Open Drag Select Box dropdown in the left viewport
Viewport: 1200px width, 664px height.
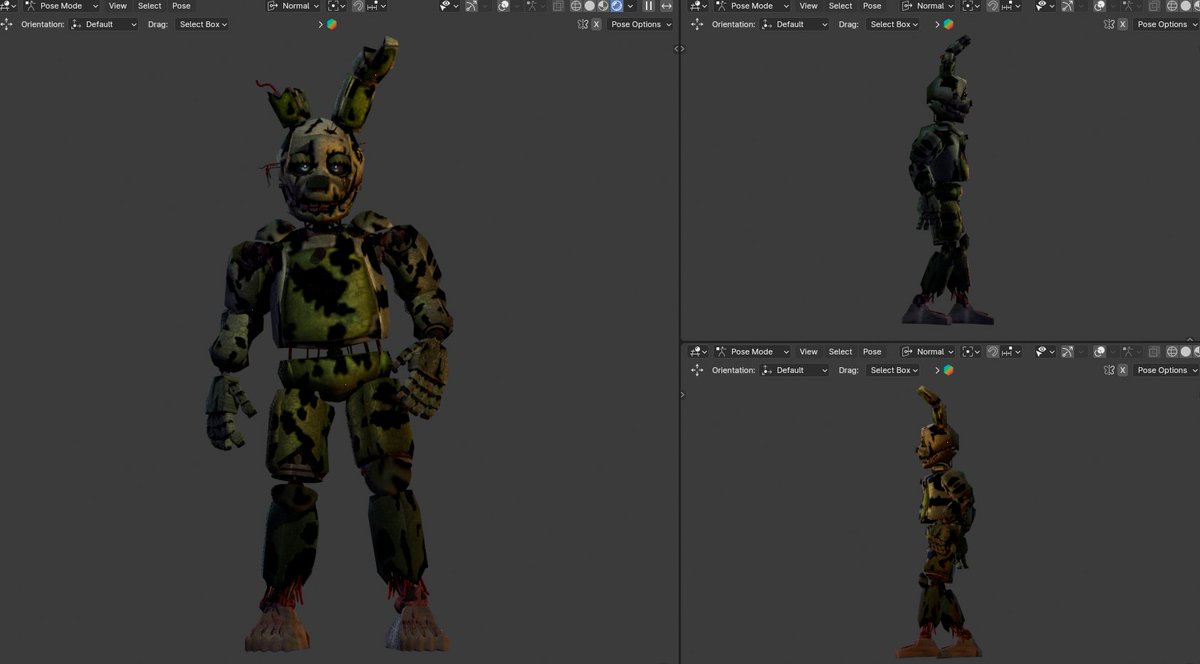(x=202, y=24)
